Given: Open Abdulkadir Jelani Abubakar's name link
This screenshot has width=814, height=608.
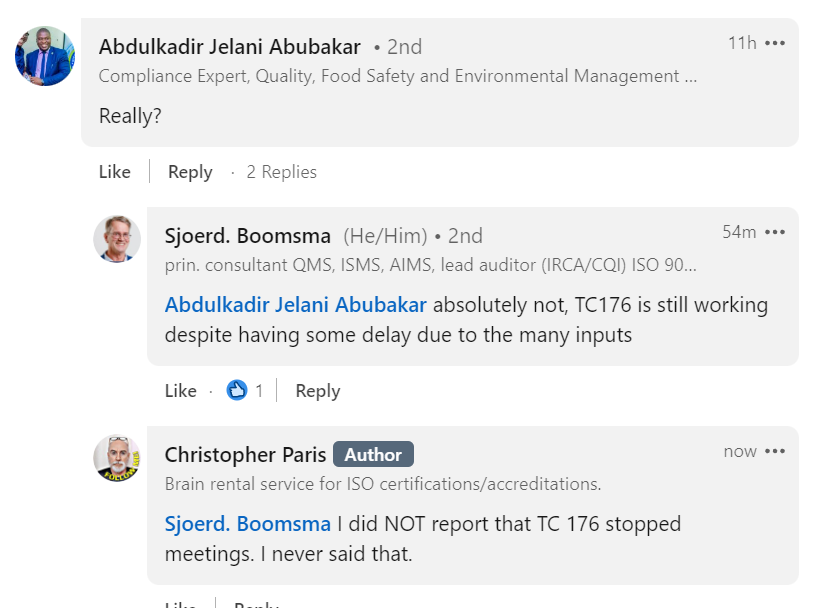Looking at the screenshot, I should [230, 46].
